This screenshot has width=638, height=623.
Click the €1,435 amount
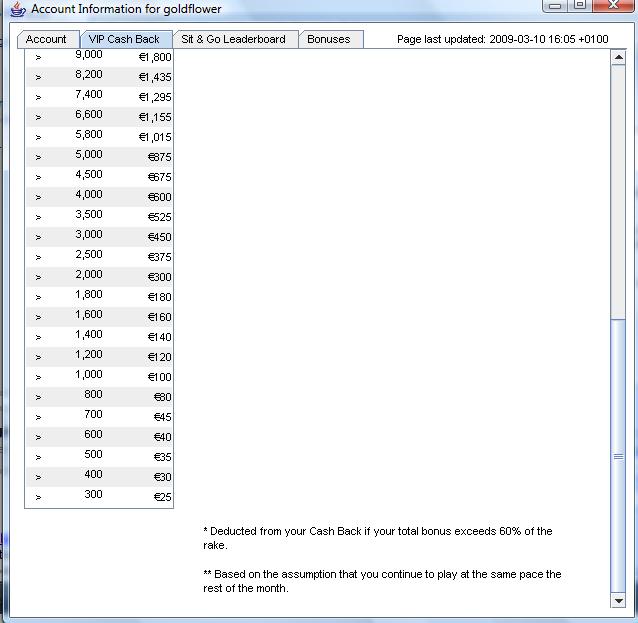155,77
